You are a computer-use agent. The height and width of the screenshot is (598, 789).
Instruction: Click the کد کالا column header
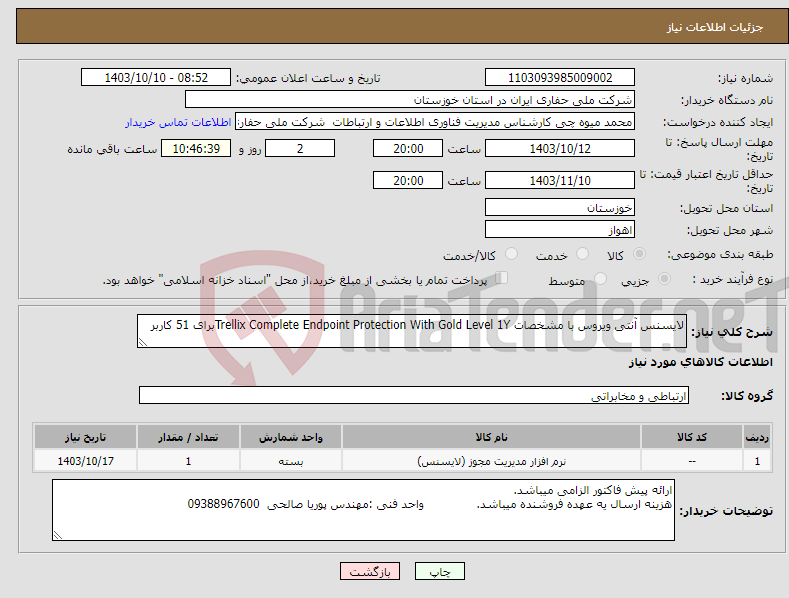692,437
